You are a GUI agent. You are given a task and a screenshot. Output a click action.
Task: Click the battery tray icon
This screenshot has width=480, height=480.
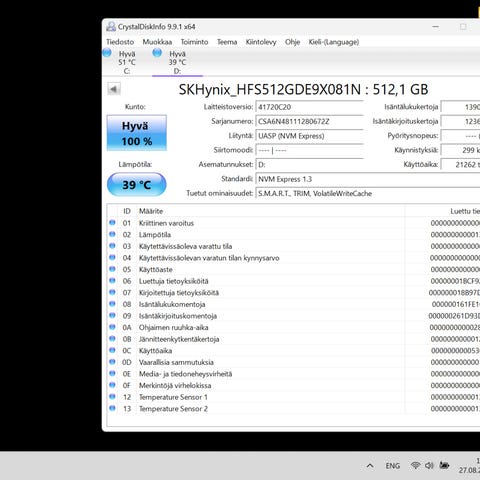tap(444, 465)
